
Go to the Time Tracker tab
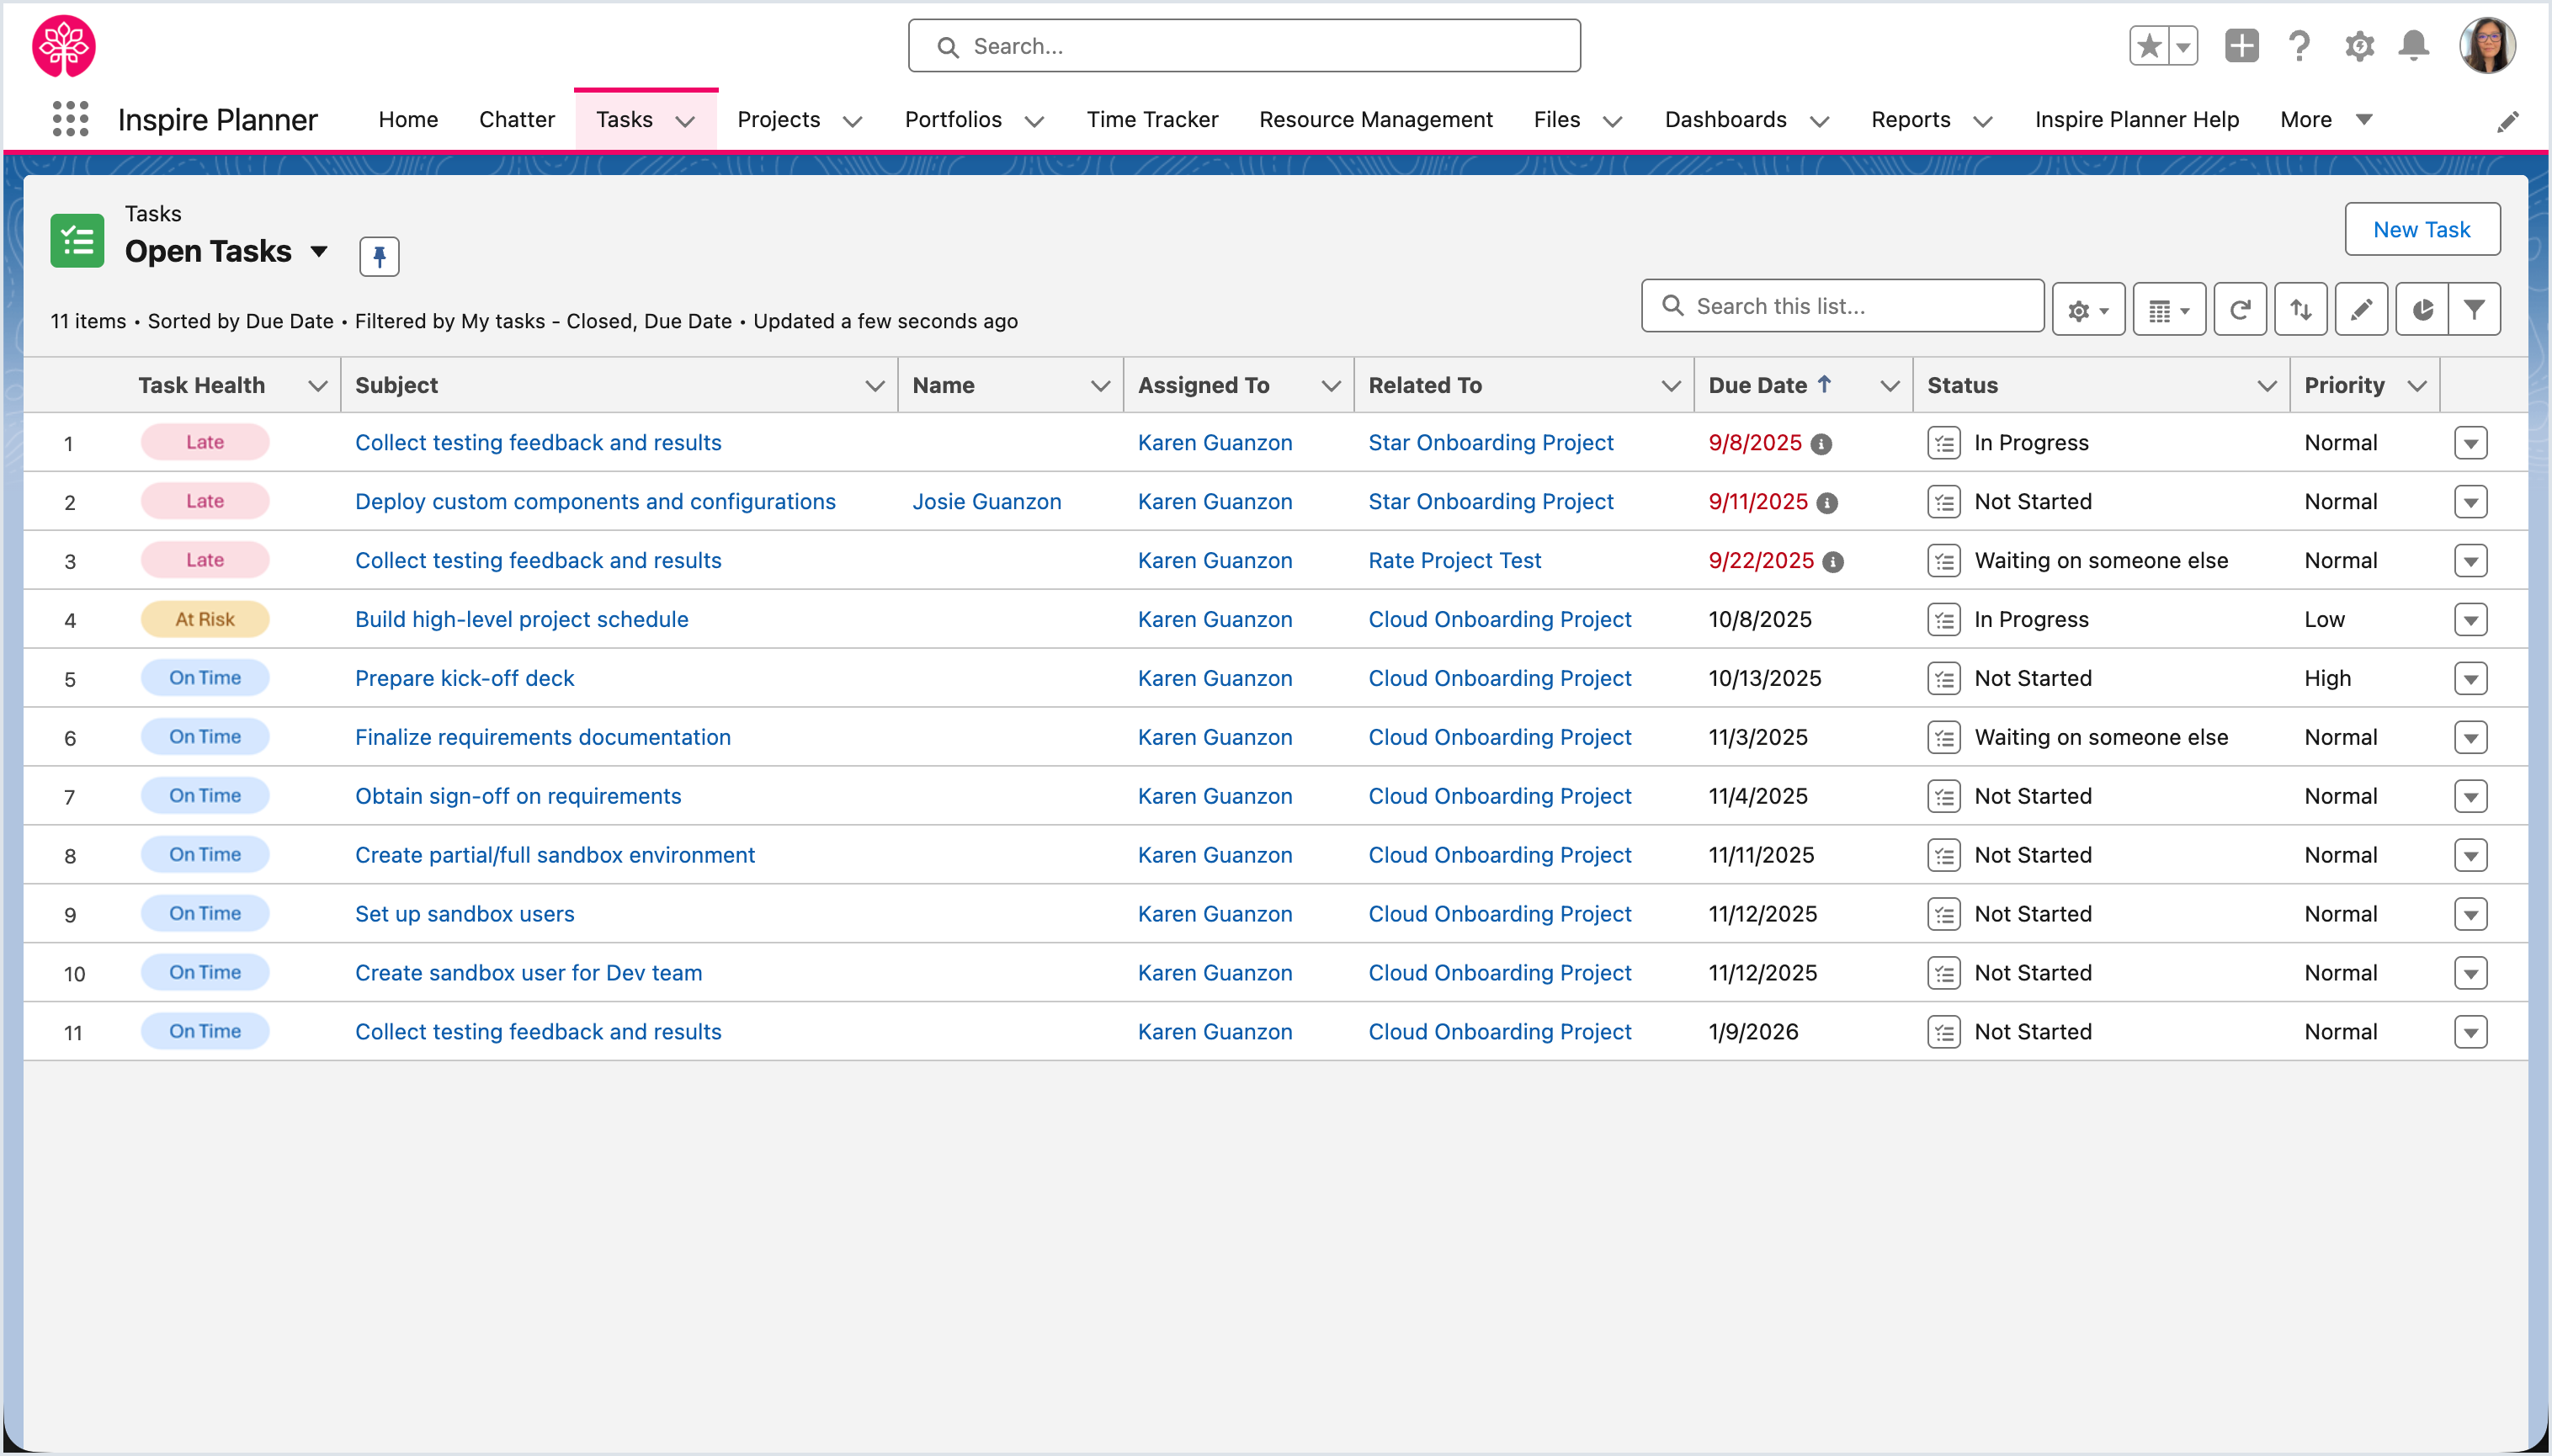1152,120
